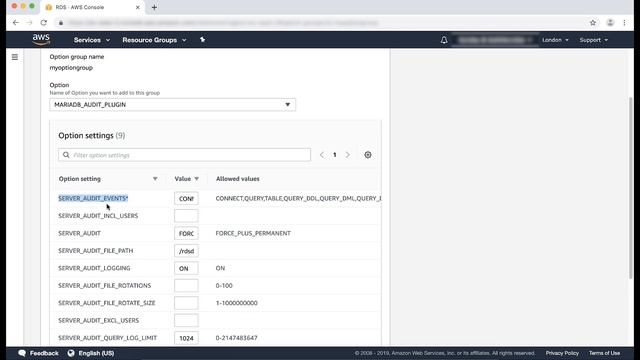Select the SERVER_AUDIT_EVENTS setting name

click(x=93, y=198)
